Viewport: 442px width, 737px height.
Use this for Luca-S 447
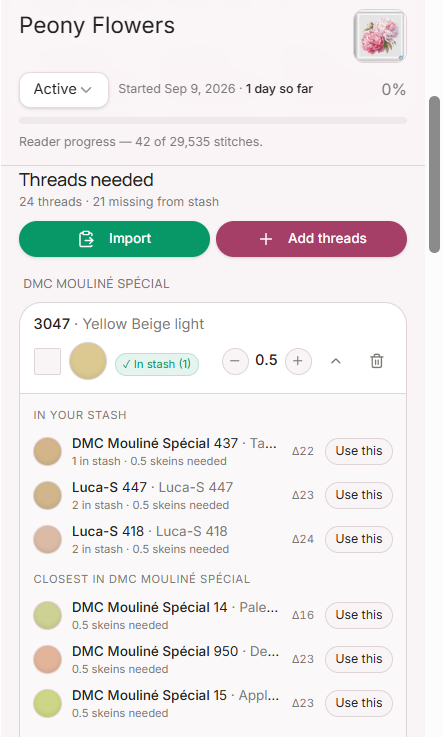(x=359, y=495)
